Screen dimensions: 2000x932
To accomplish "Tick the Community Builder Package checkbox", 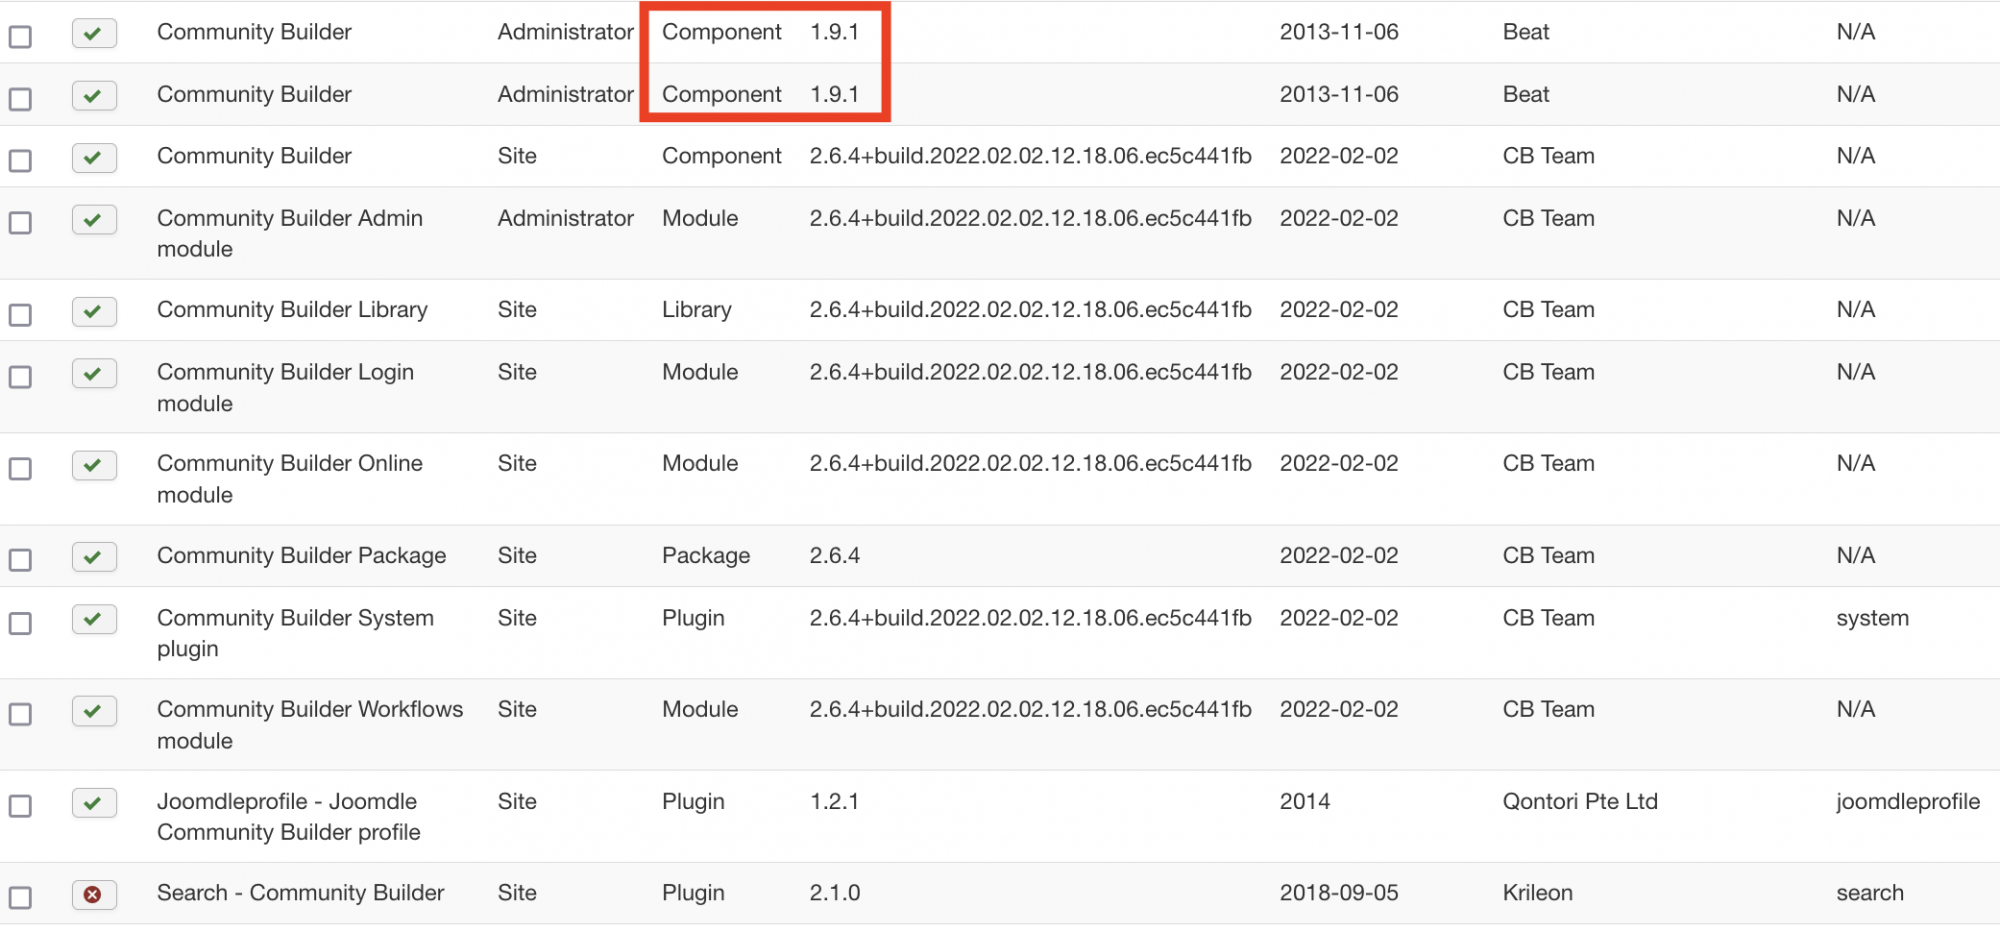I will coord(20,560).
